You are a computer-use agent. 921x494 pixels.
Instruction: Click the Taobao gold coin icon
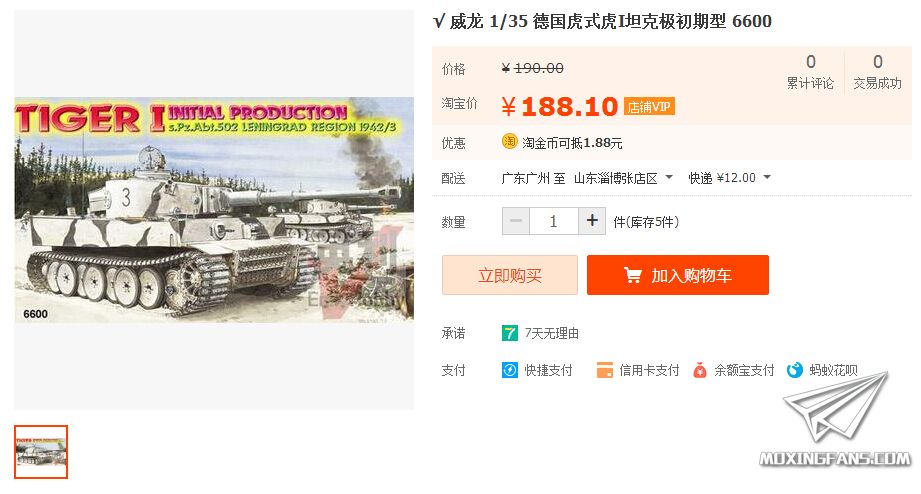509,142
